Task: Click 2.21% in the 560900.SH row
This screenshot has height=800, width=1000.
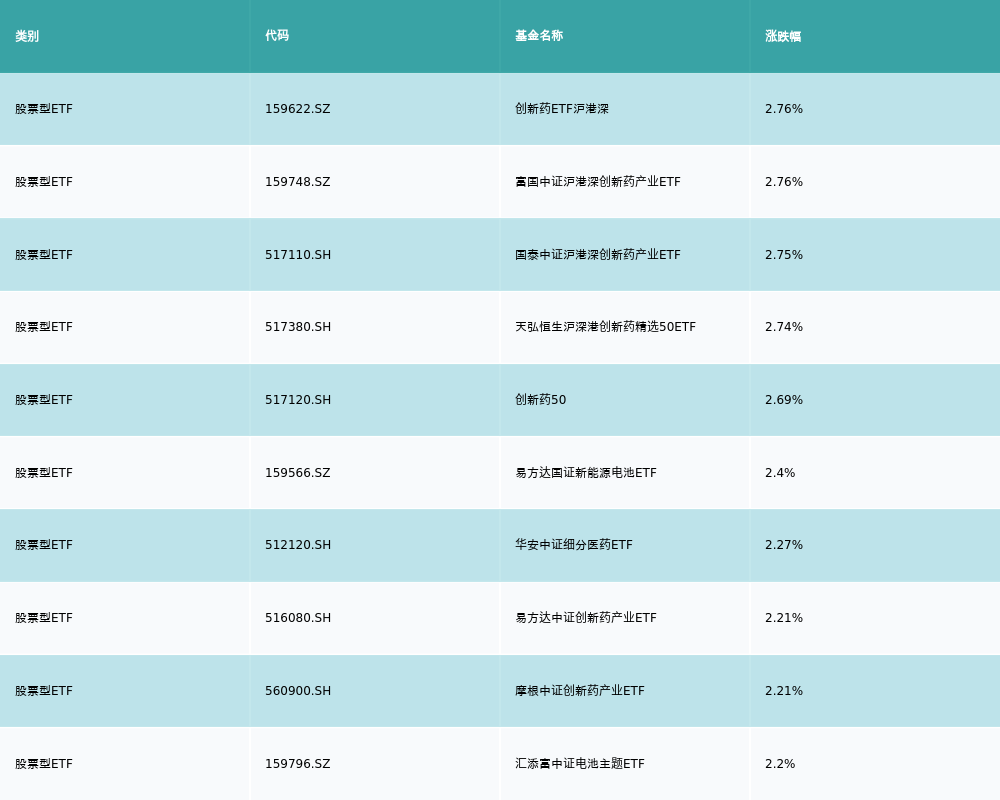Action: click(784, 691)
